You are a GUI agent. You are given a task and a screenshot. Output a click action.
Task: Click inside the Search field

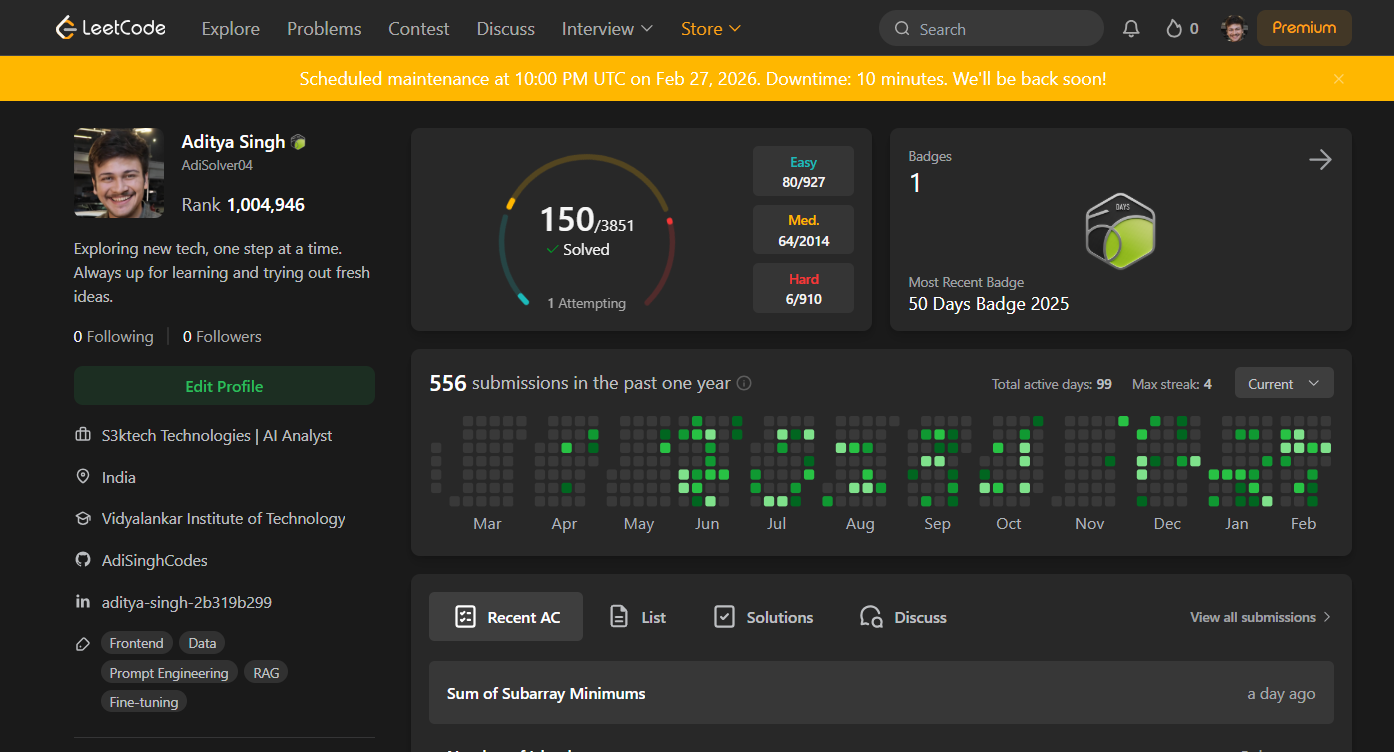[990, 28]
